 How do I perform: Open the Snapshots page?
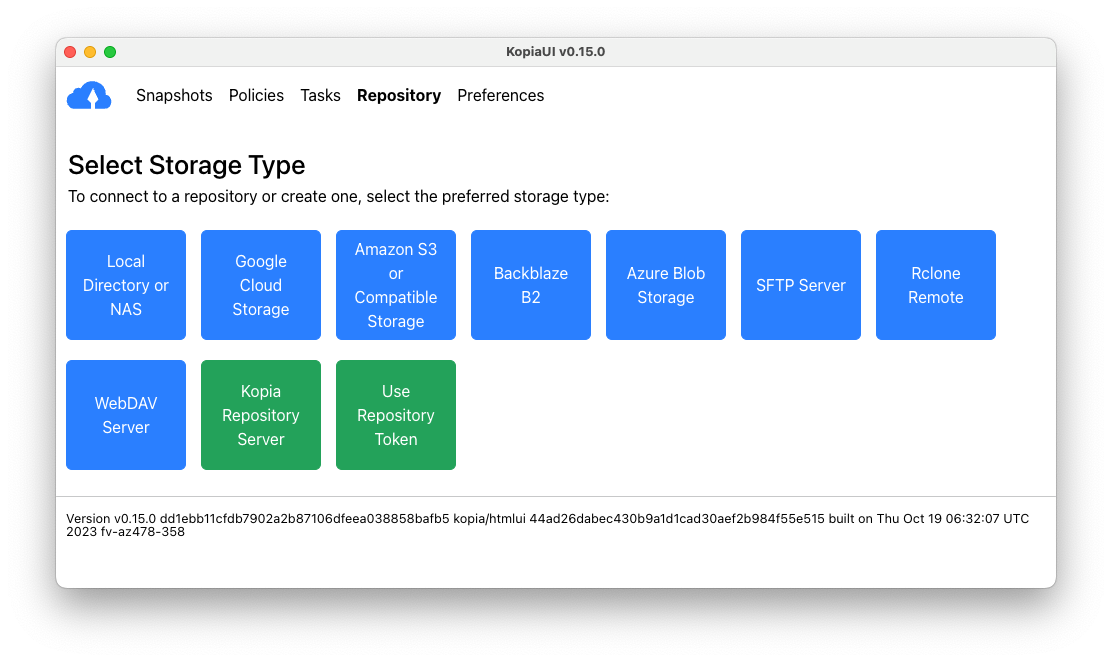tap(174, 95)
